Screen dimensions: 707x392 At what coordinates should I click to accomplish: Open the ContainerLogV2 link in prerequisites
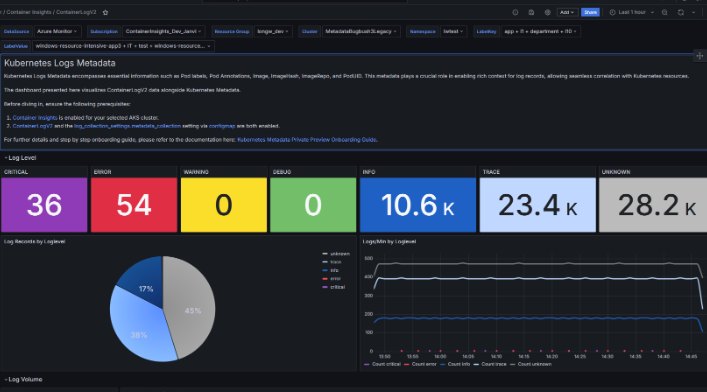32,126
